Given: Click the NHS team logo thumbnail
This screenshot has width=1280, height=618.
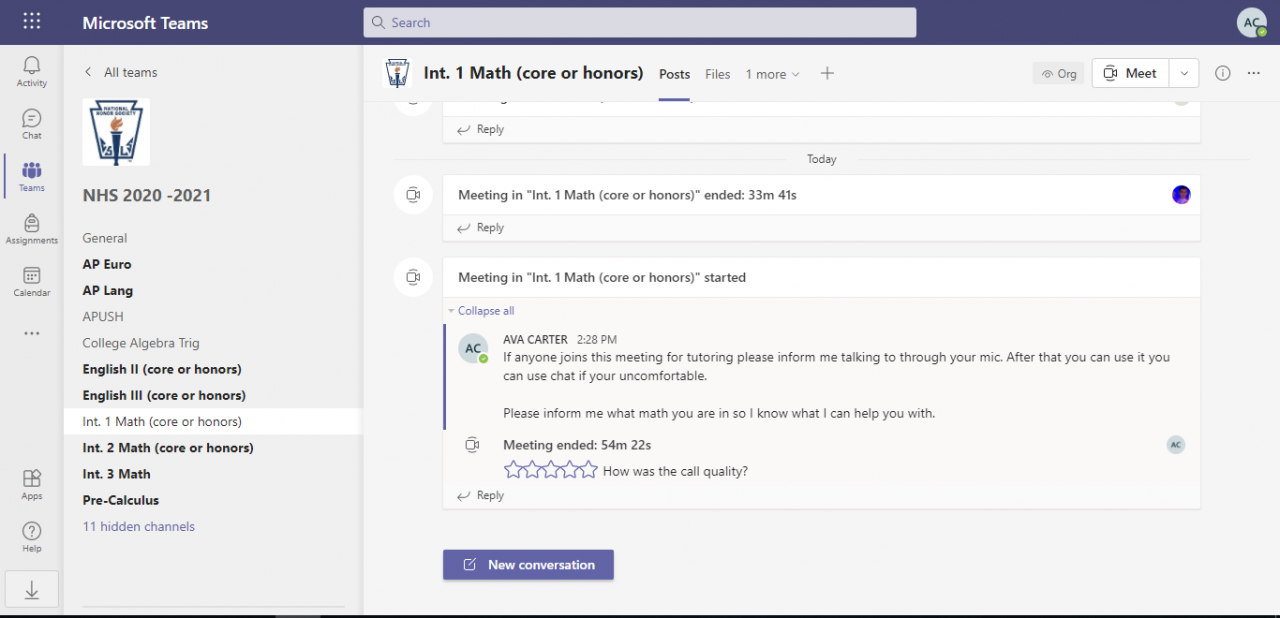Looking at the screenshot, I should pos(116,132).
